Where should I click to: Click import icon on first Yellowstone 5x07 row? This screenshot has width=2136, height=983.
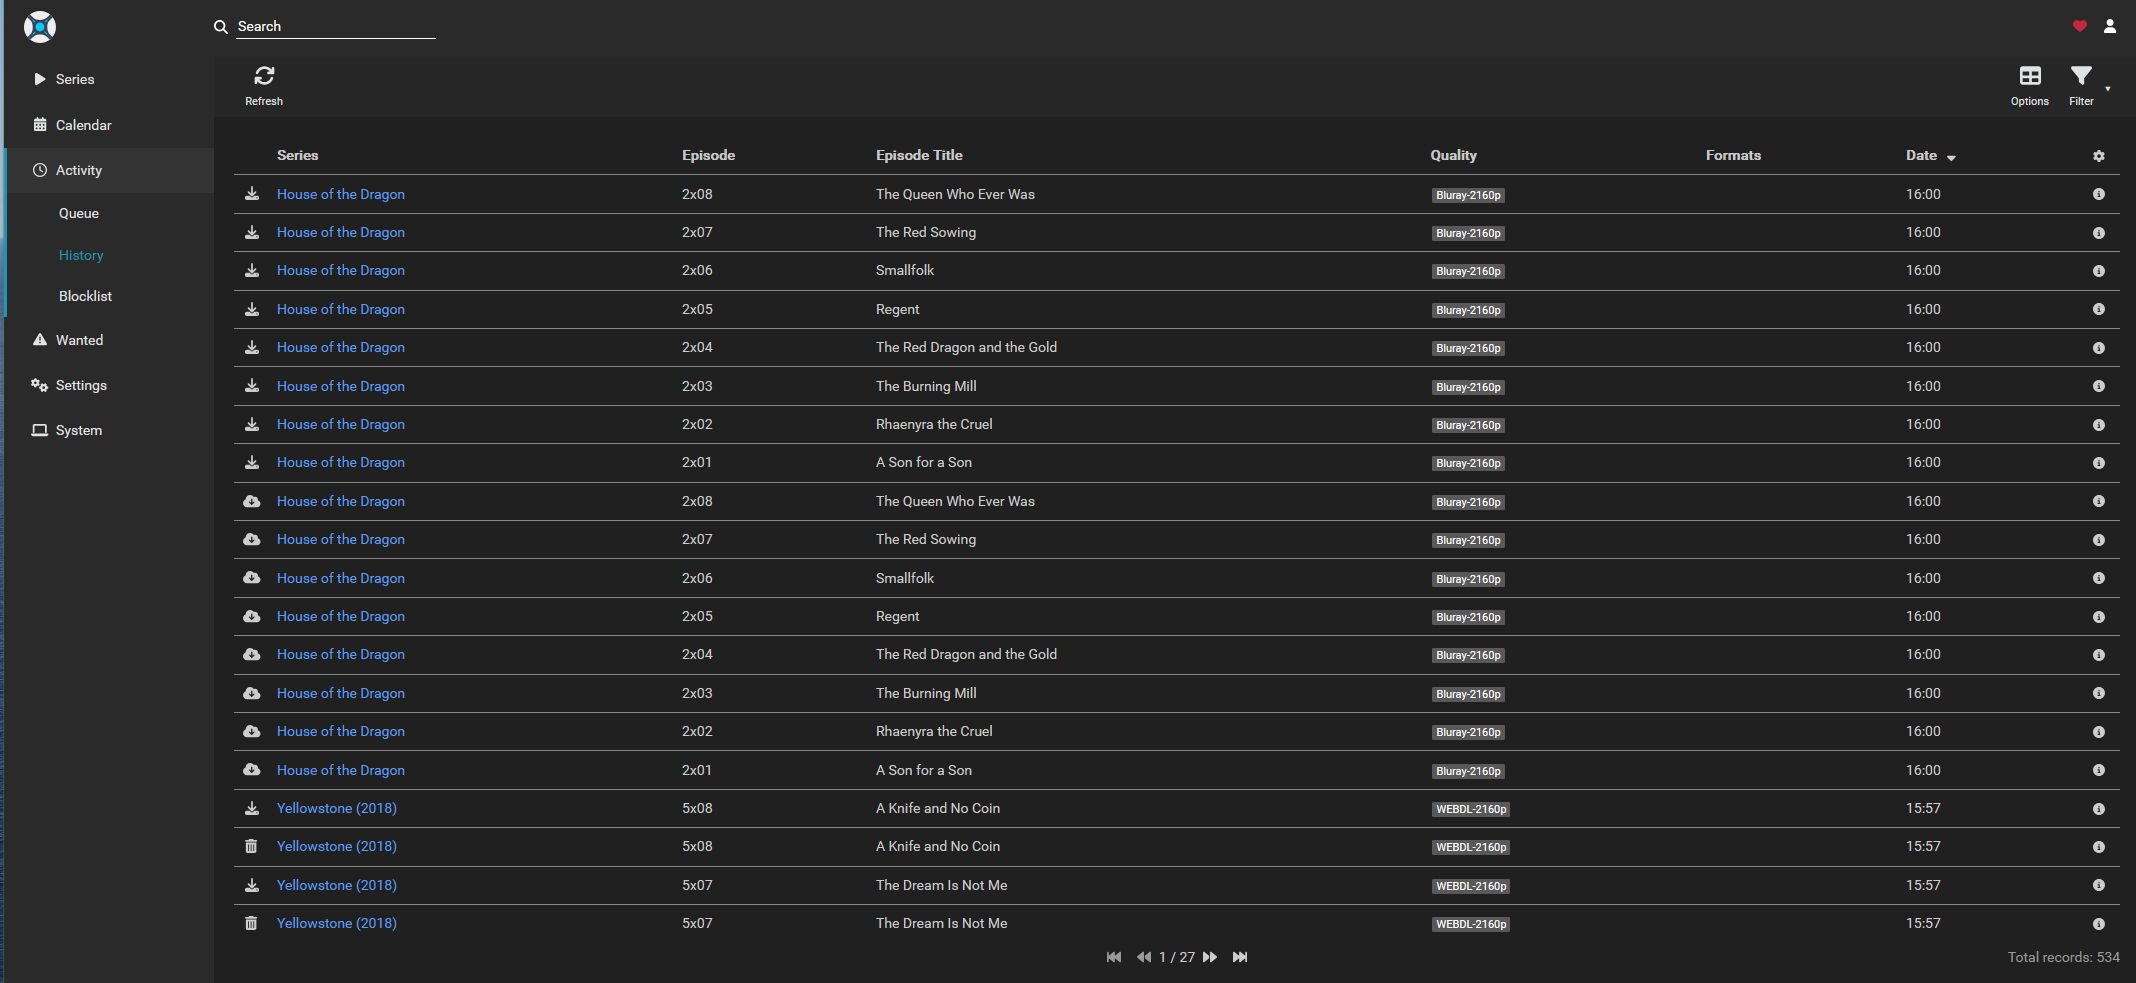click(252, 885)
